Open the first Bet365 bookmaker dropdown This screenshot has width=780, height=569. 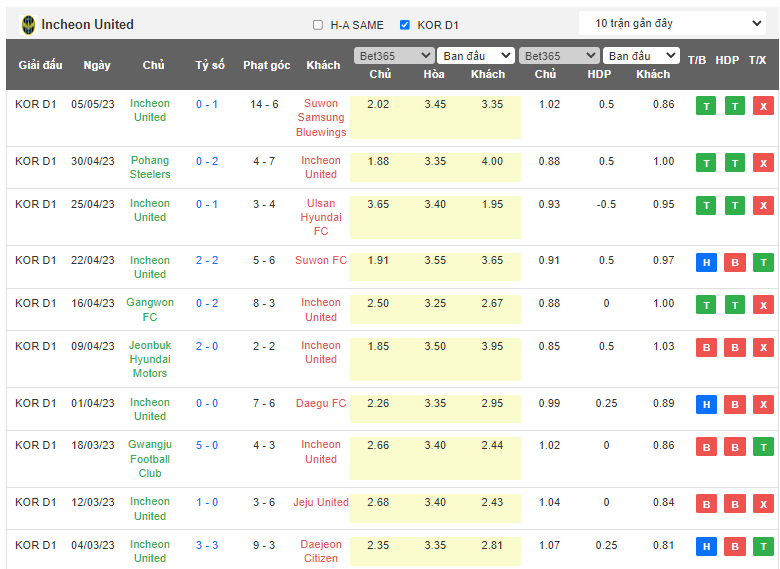point(393,56)
